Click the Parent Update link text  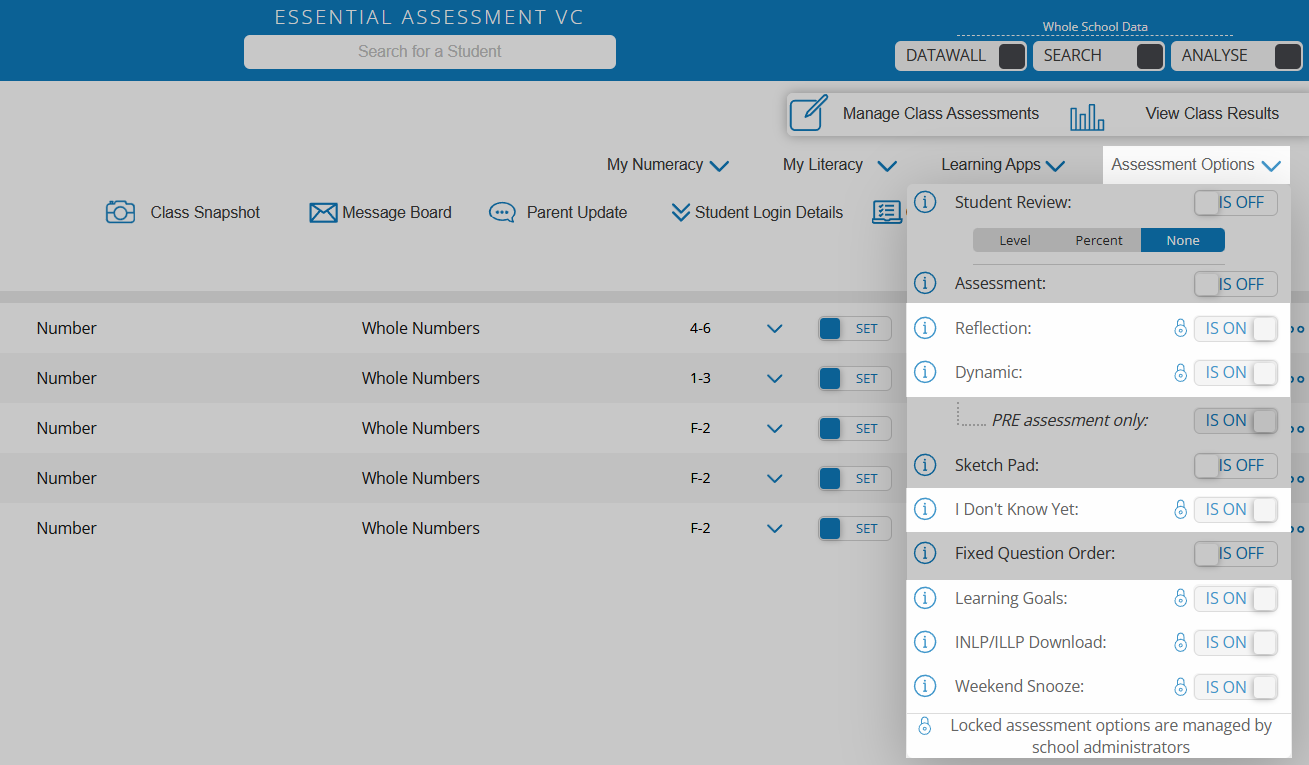pos(577,213)
